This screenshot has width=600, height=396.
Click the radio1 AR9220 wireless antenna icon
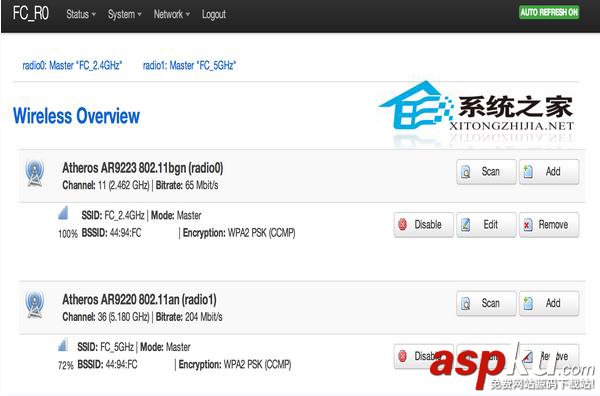coord(35,305)
